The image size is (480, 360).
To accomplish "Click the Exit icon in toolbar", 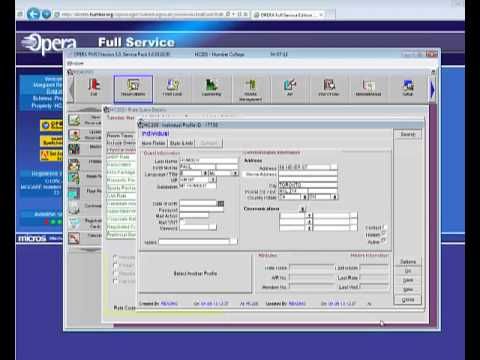I will tap(94, 88).
